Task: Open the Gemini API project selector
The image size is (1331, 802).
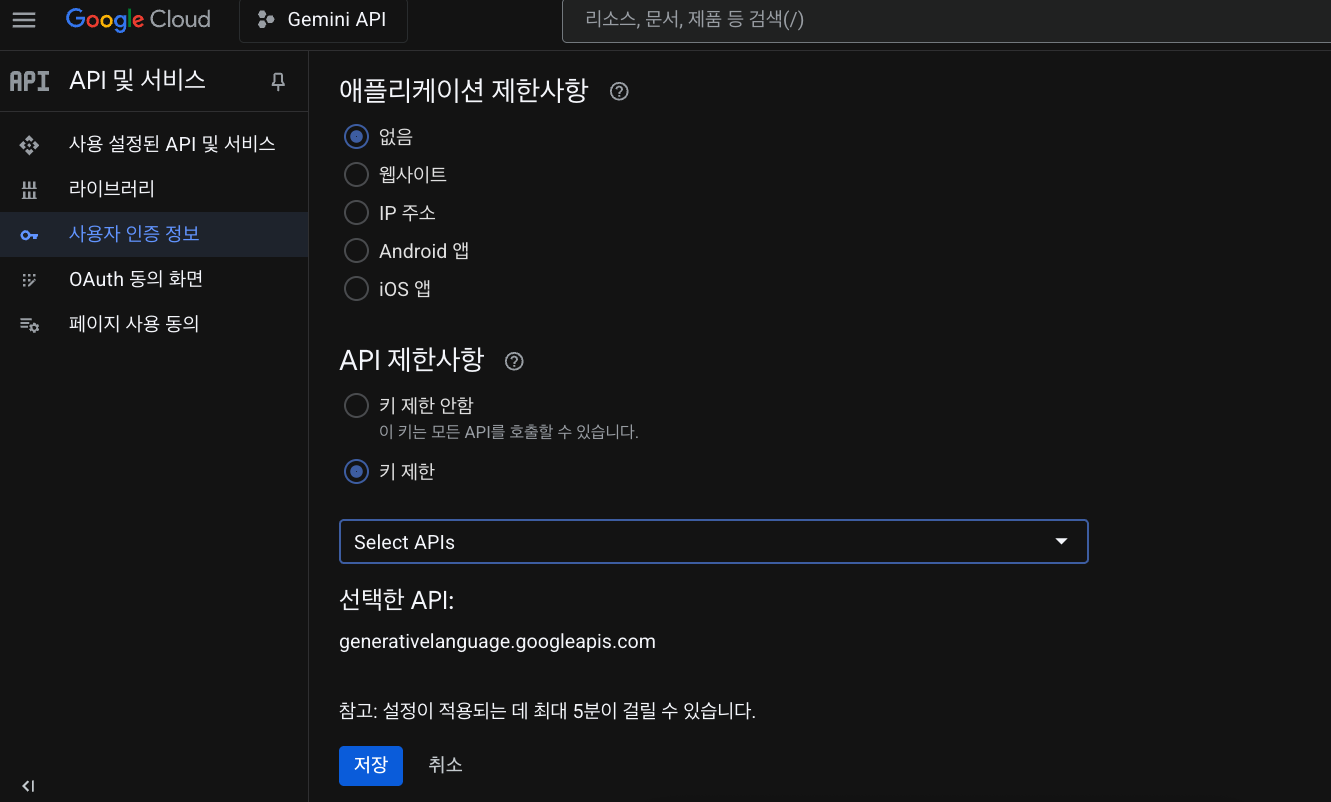Action: coord(323,20)
